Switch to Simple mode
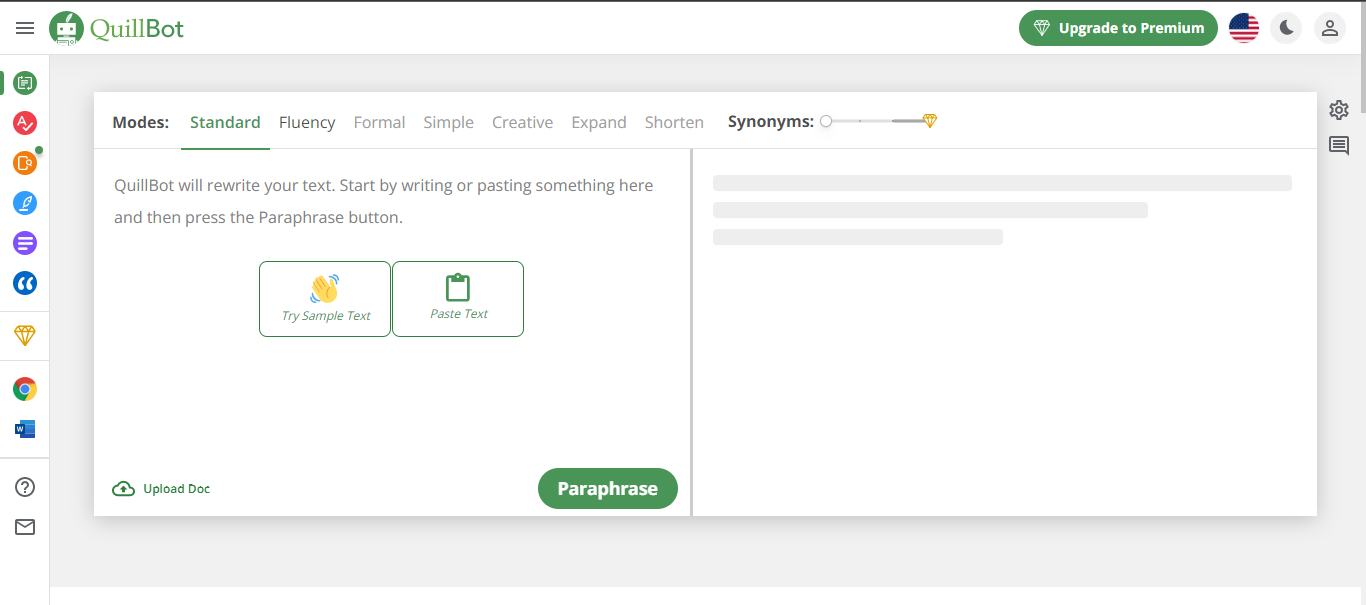The width and height of the screenshot is (1366, 605). (x=448, y=122)
